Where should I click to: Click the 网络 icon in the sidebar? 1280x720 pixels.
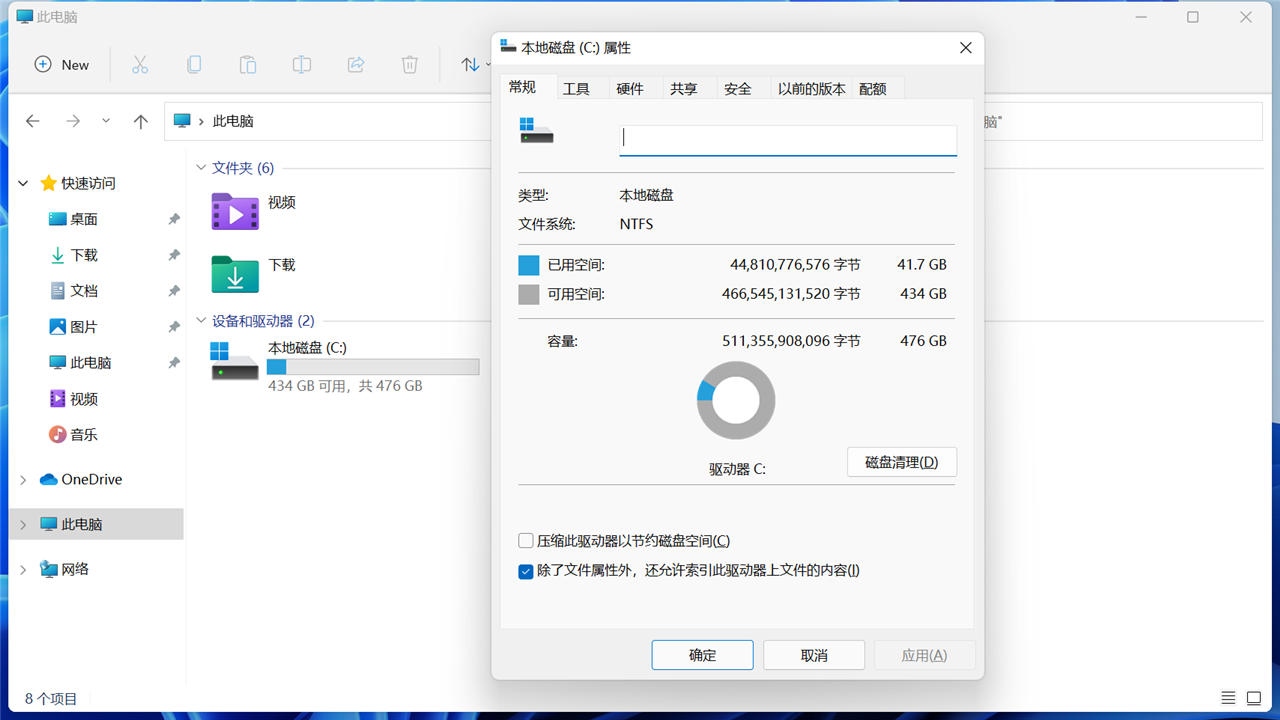pos(48,569)
